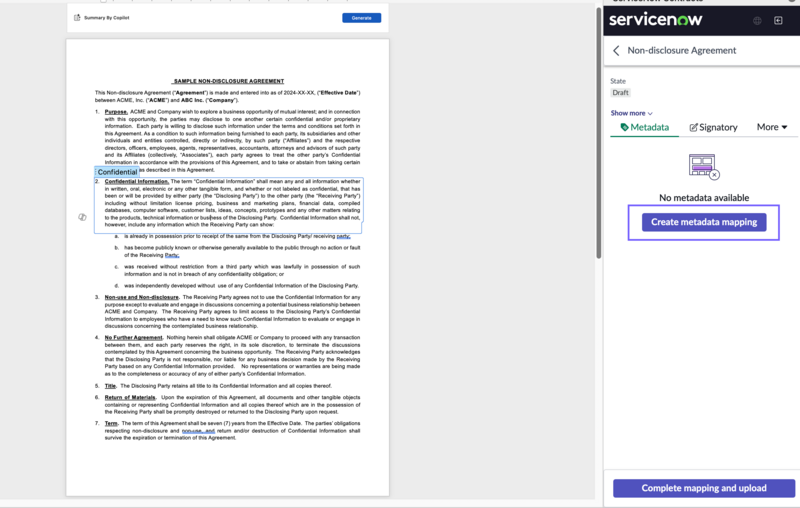Click the Title heading in section 5
The image size is (800, 508).
point(110,386)
